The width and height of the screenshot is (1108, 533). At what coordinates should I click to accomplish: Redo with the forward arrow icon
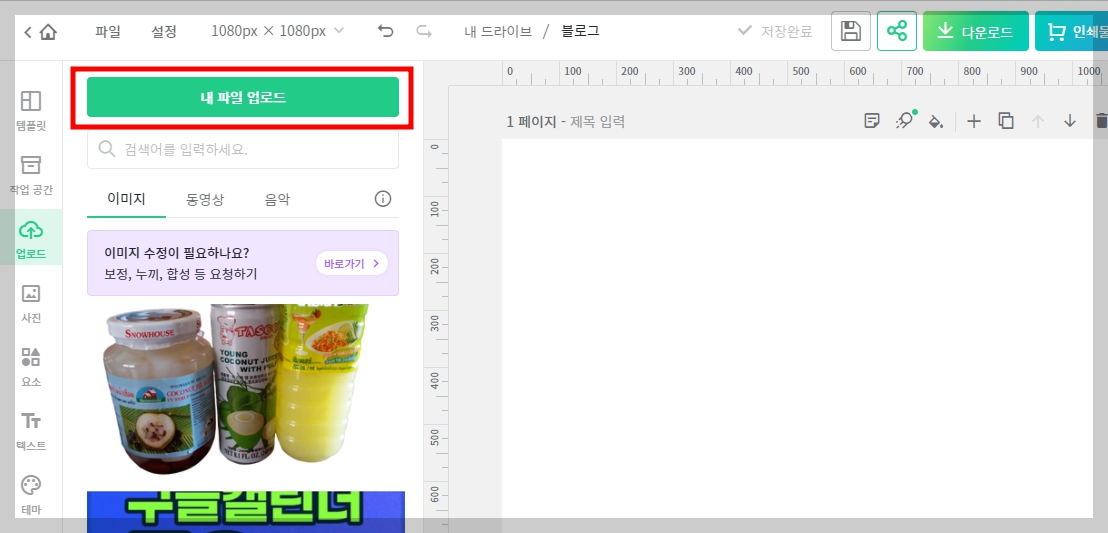pos(424,31)
